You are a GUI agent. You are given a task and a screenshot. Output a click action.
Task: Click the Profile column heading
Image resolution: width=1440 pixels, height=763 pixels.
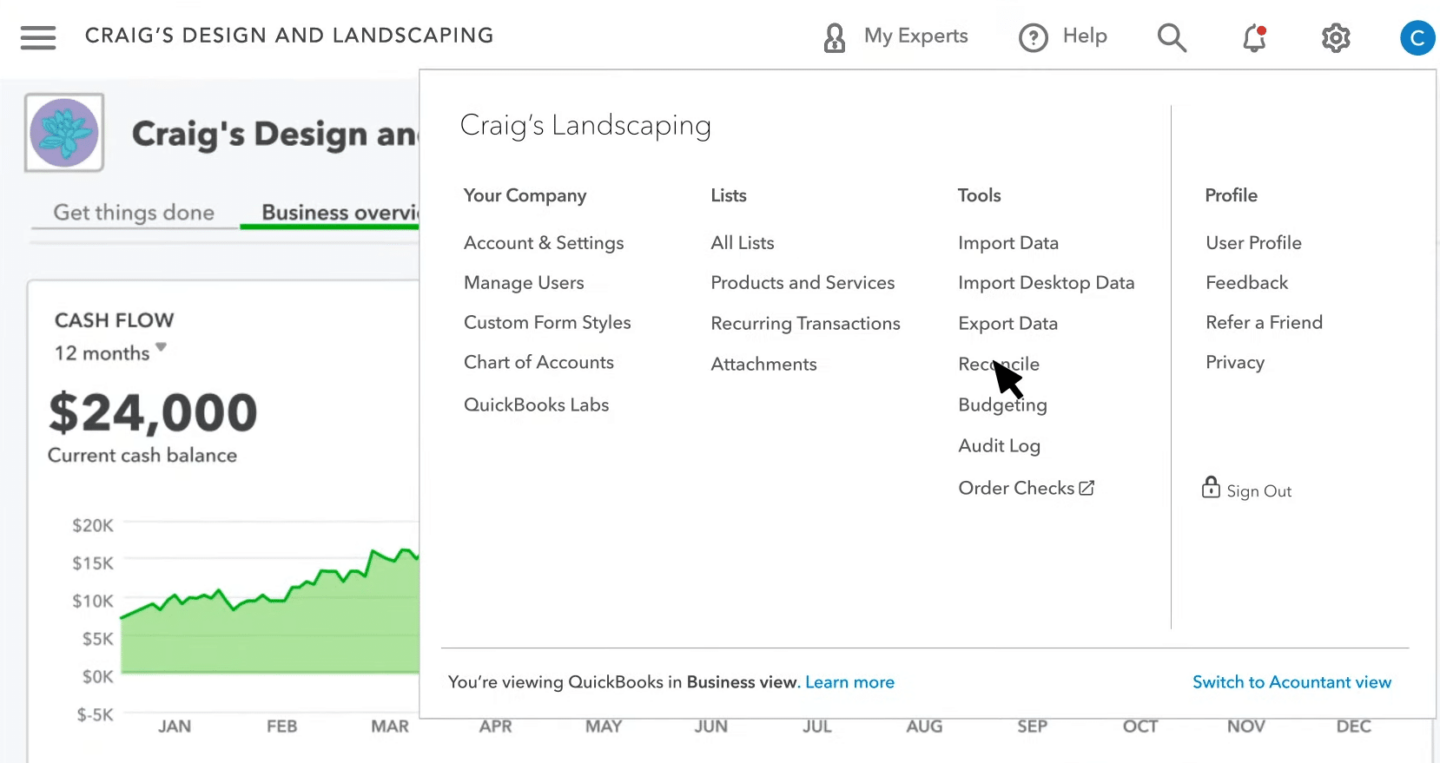[x=1231, y=196]
